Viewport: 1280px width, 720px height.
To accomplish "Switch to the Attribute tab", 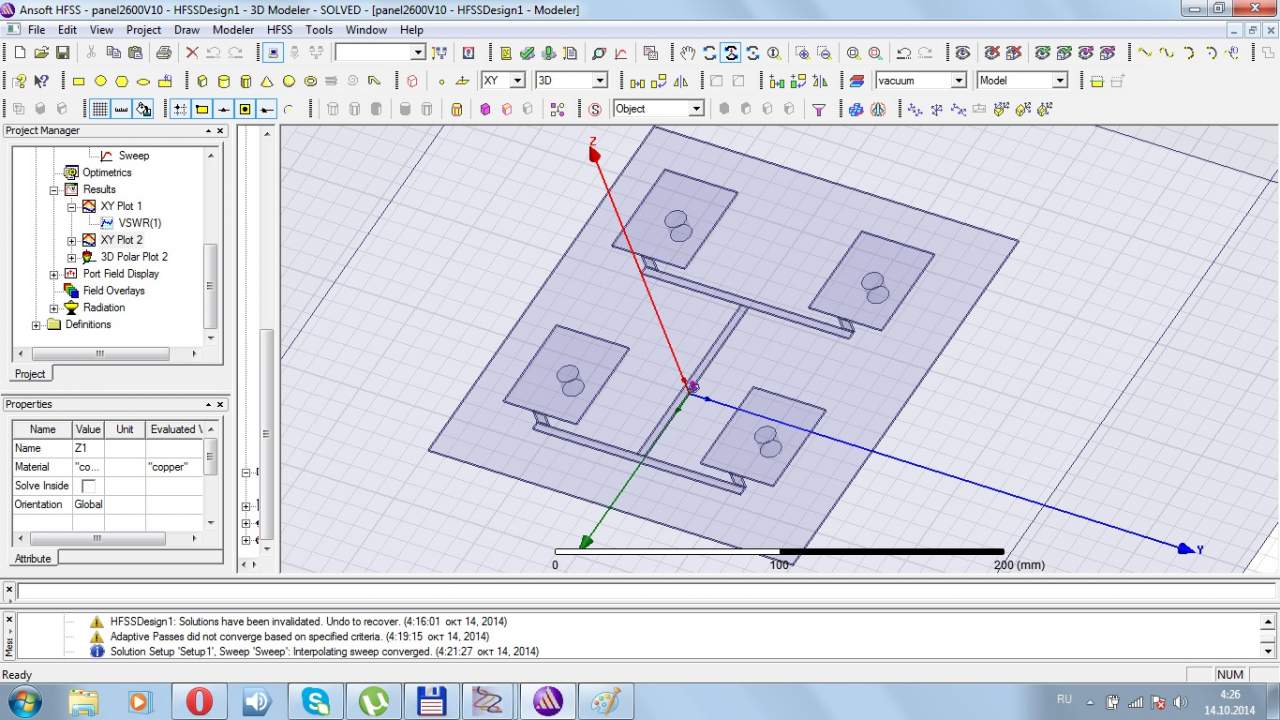I will pos(33,559).
